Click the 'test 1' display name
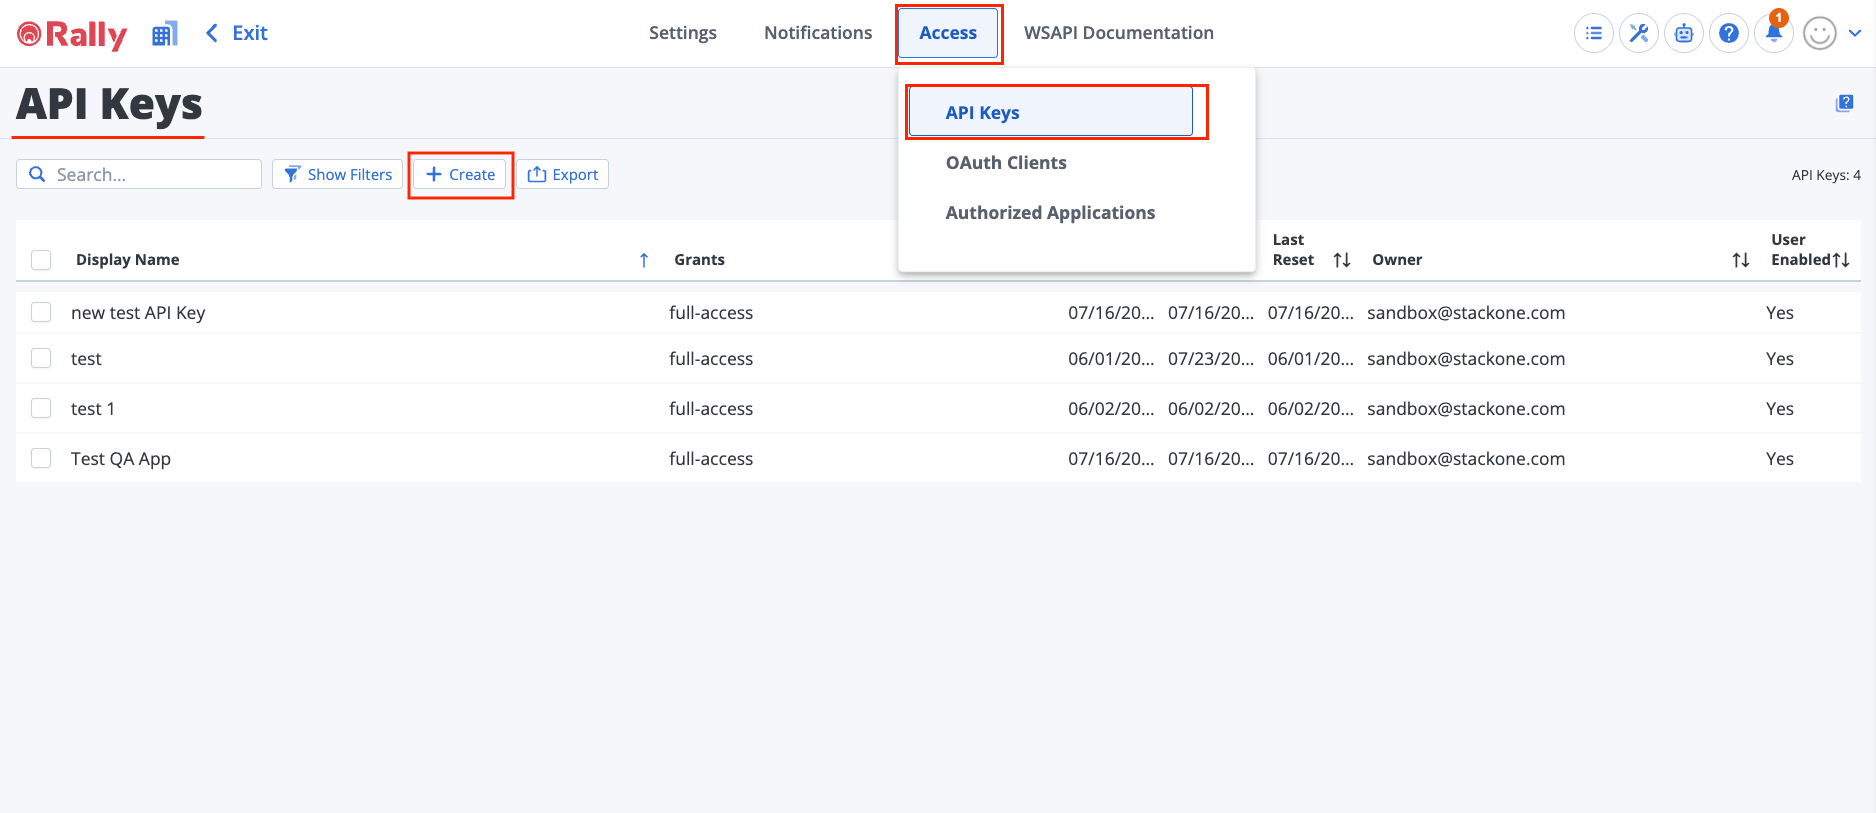 tap(93, 409)
